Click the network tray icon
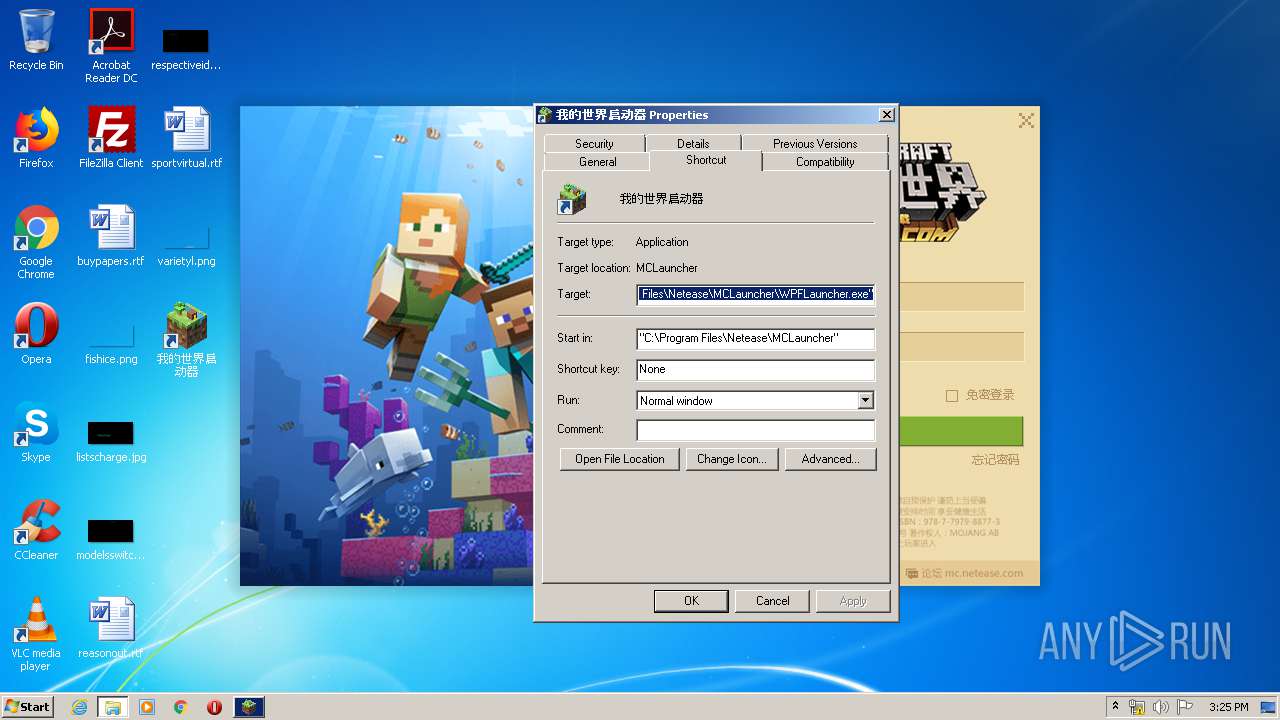The height and width of the screenshot is (720, 1280). click(1137, 707)
